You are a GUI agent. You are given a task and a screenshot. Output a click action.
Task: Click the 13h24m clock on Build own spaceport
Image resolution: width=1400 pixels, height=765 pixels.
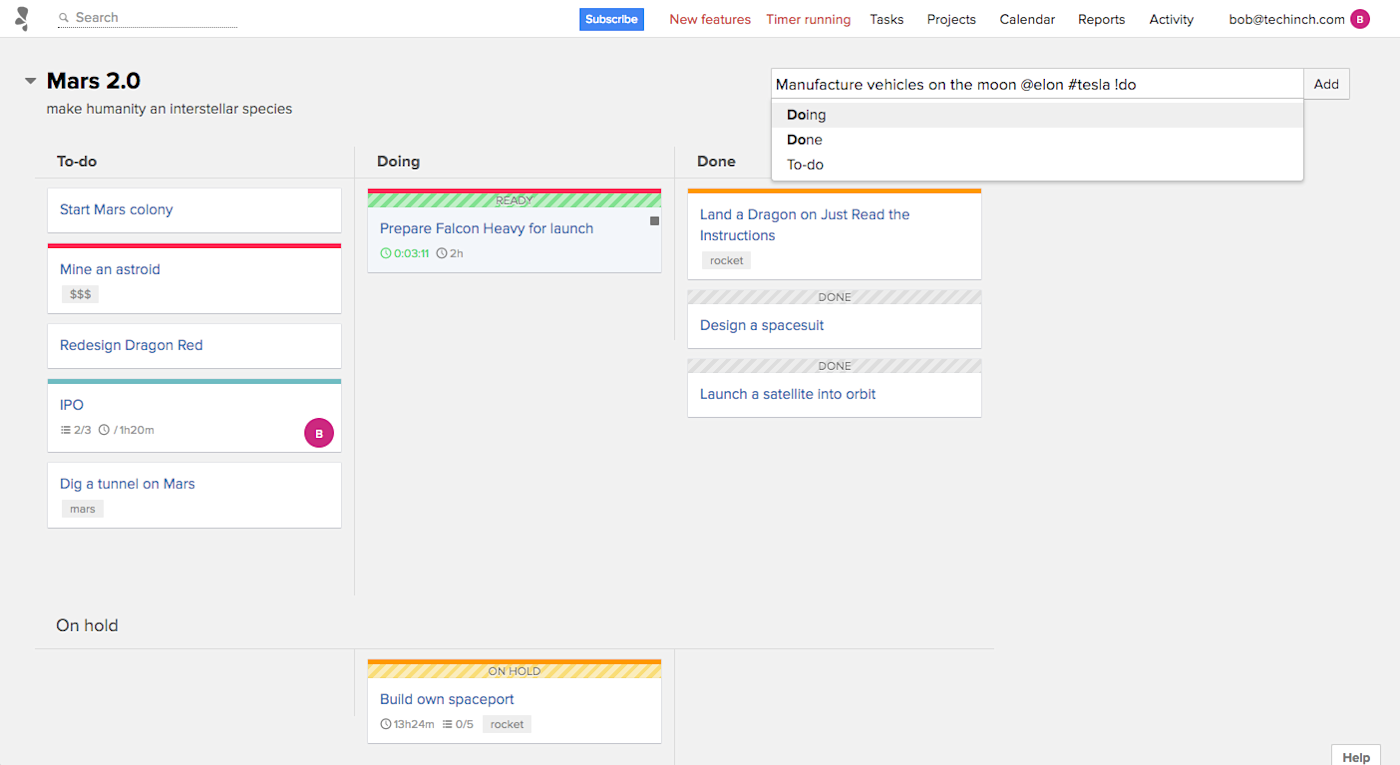click(x=386, y=724)
